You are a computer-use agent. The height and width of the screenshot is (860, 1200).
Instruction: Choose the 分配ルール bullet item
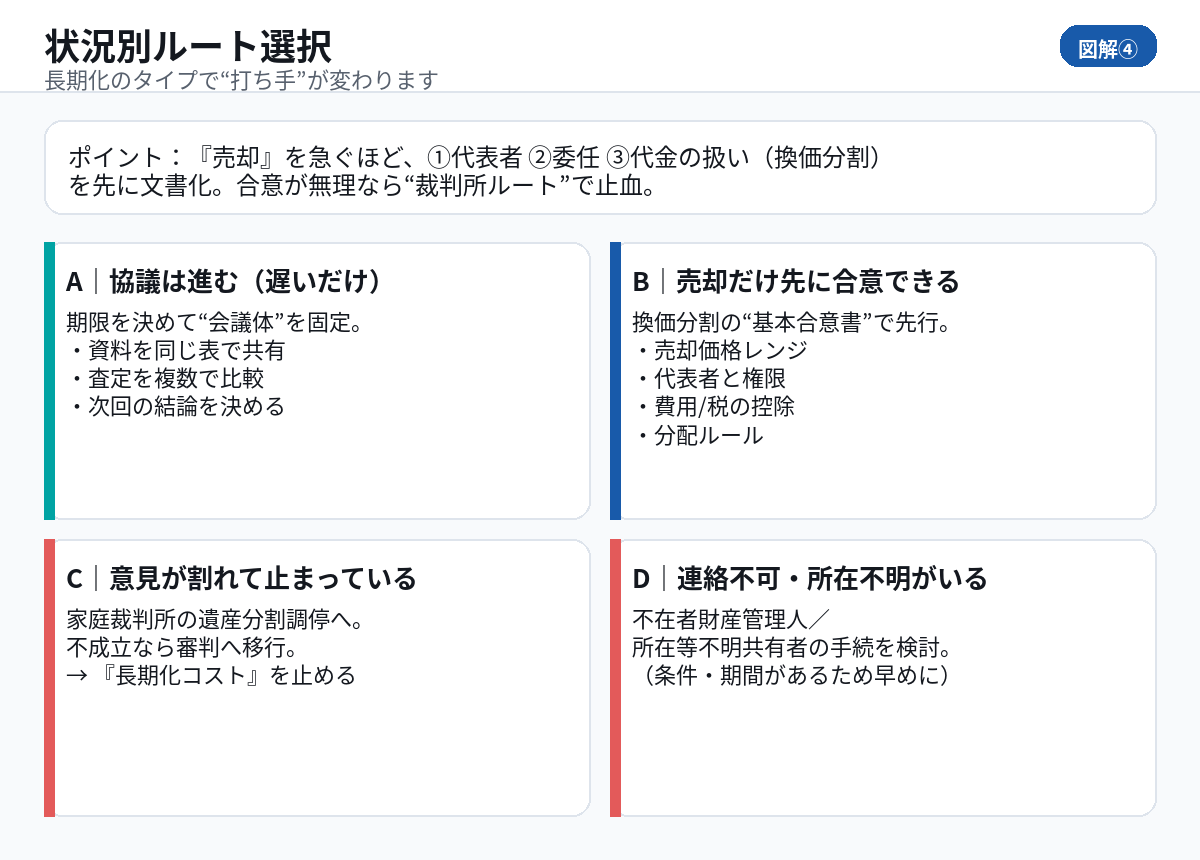click(x=699, y=436)
